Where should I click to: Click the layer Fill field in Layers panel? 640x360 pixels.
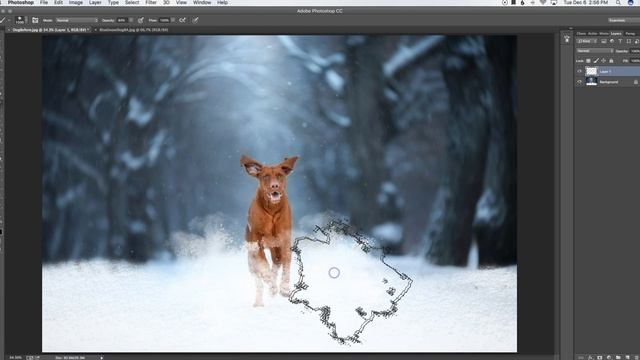[x=635, y=60]
